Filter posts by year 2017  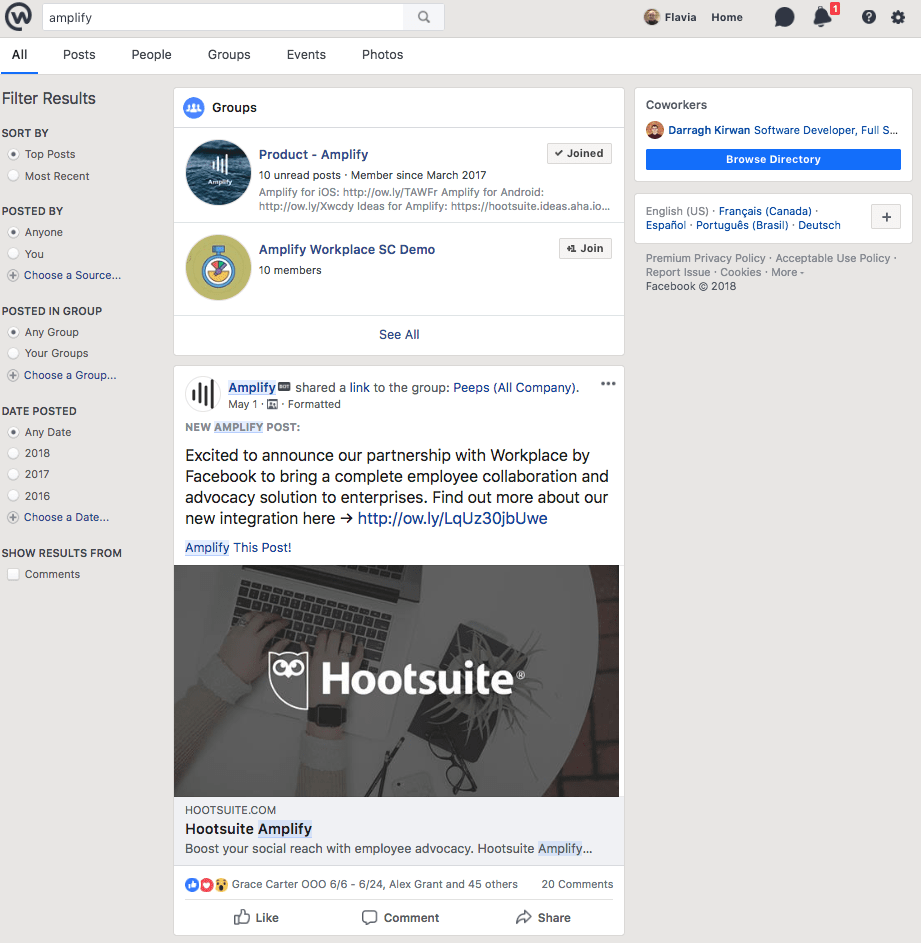point(13,474)
